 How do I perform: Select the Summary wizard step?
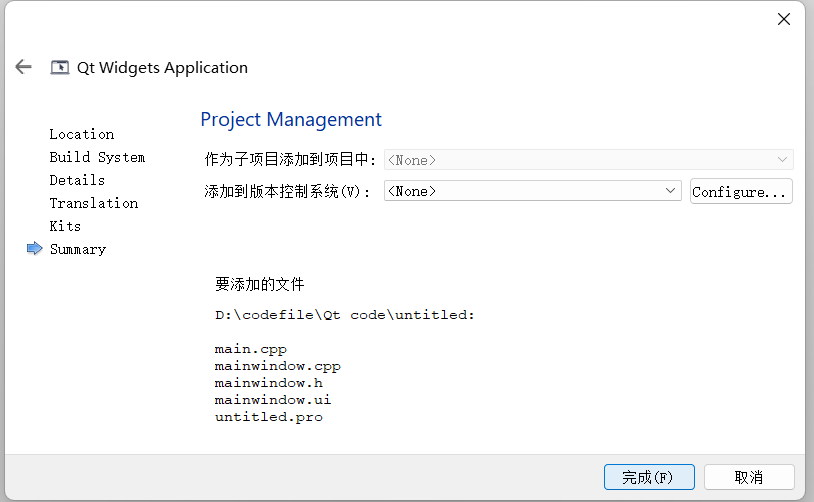(77, 249)
